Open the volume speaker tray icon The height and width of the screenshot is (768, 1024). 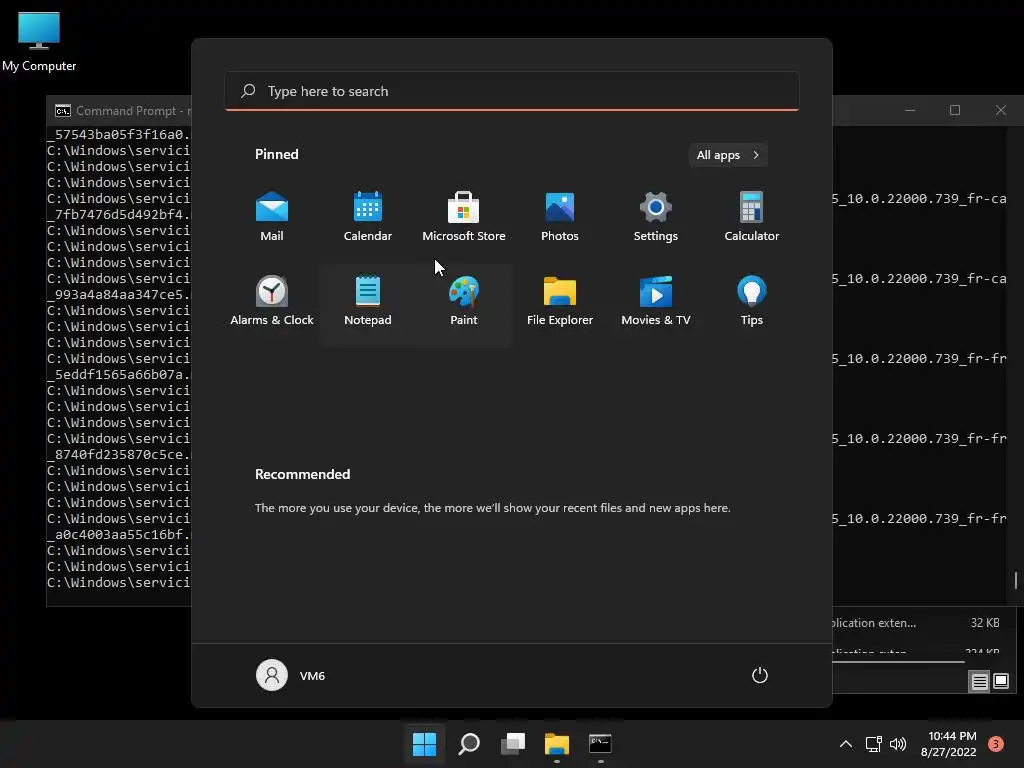899,744
